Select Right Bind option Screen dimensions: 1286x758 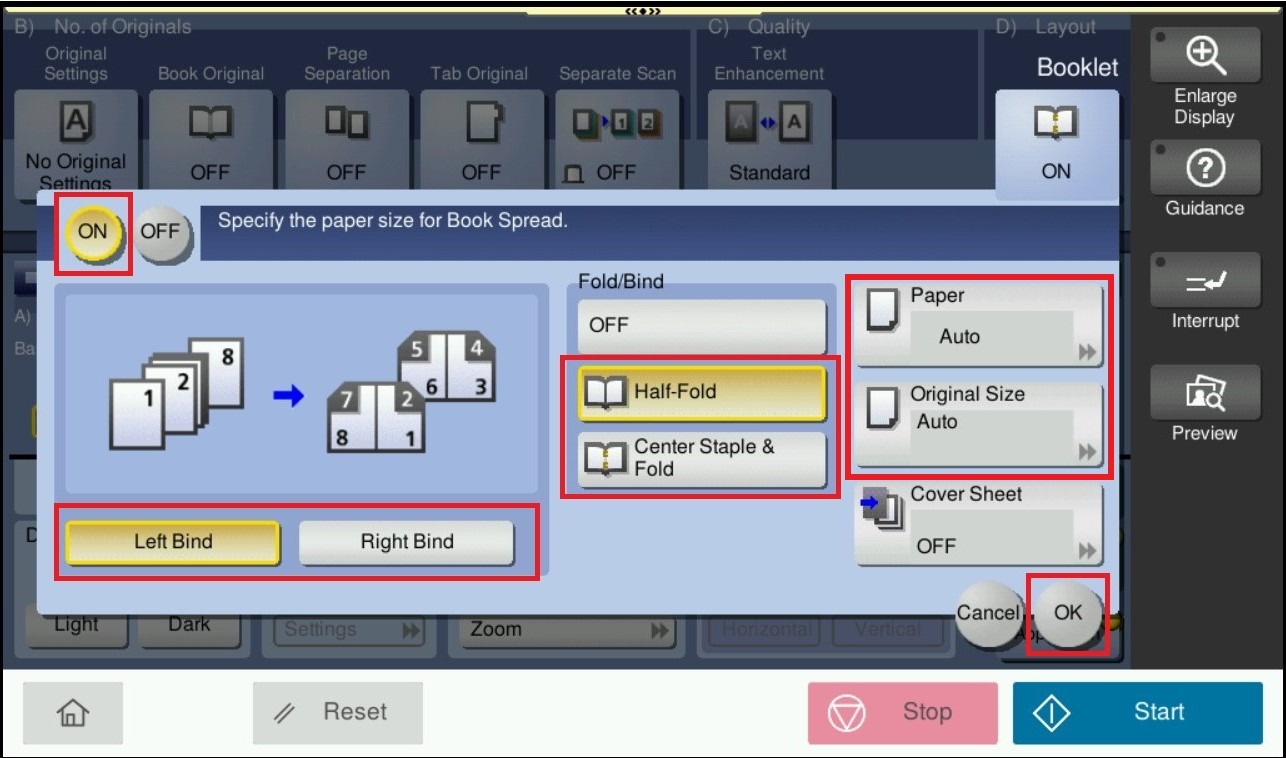(x=406, y=542)
